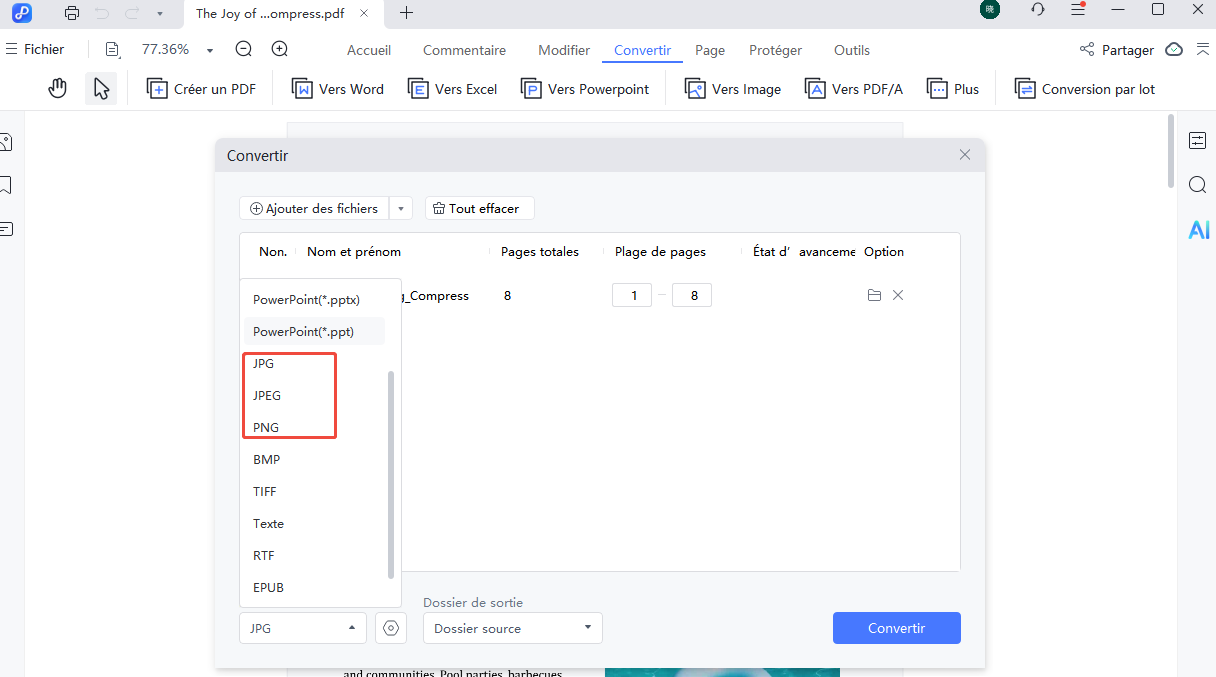The height and width of the screenshot is (677, 1216).
Task: Open conversion settings via the gear icon
Action: (x=390, y=627)
